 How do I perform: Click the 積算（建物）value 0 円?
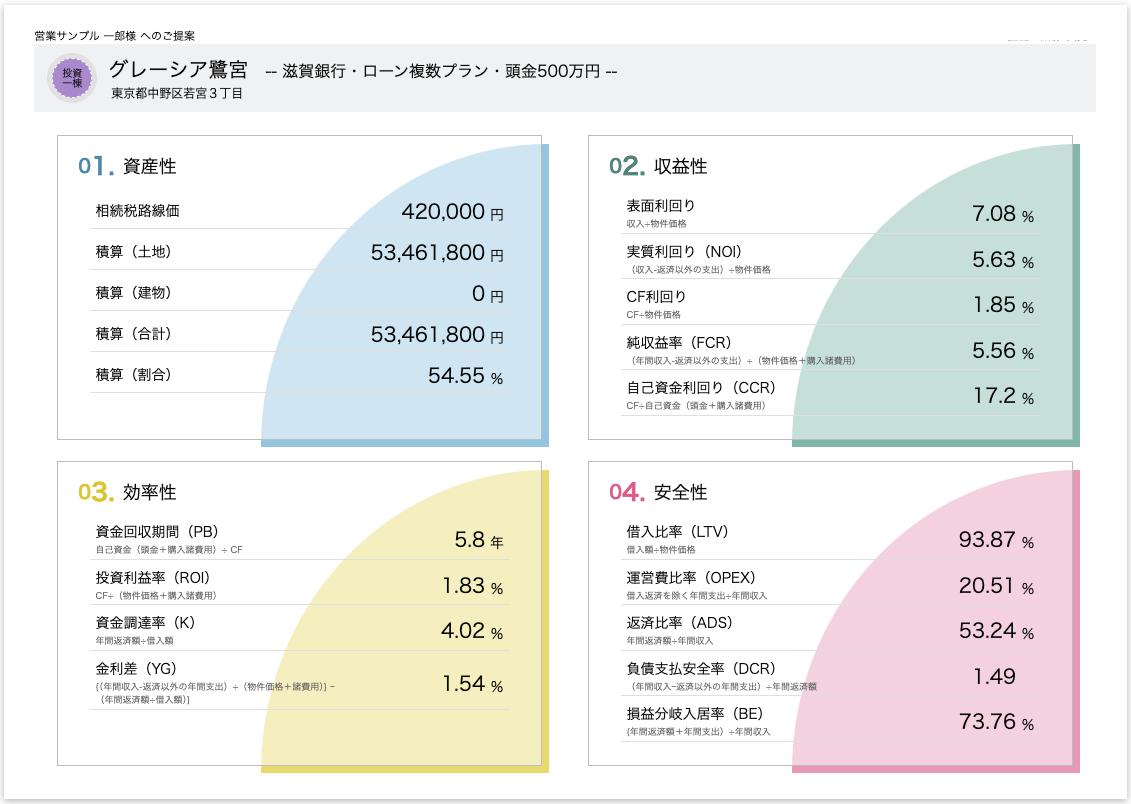pyautogui.click(x=488, y=293)
